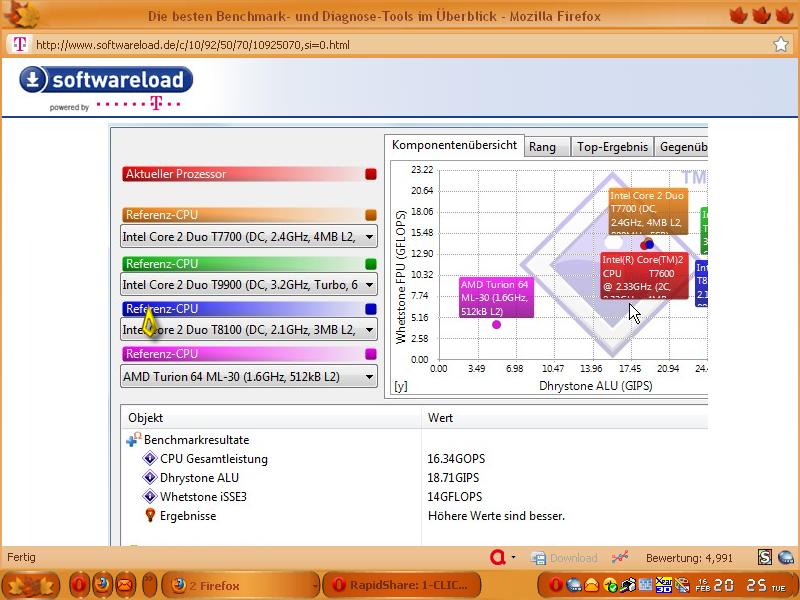
Task: Select the Komponentenübersicht tab
Action: coord(454,146)
